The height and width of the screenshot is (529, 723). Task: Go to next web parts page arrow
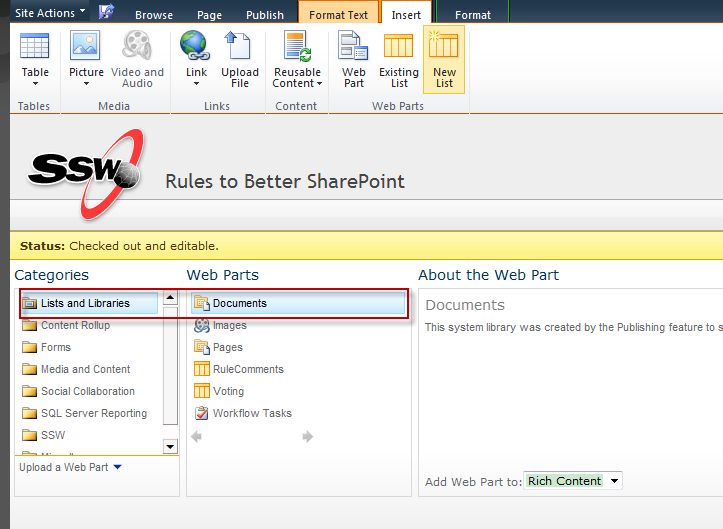click(308, 437)
